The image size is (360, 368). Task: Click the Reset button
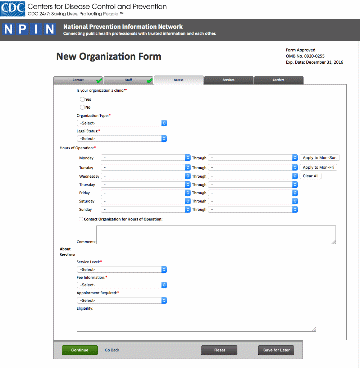tap(219, 350)
